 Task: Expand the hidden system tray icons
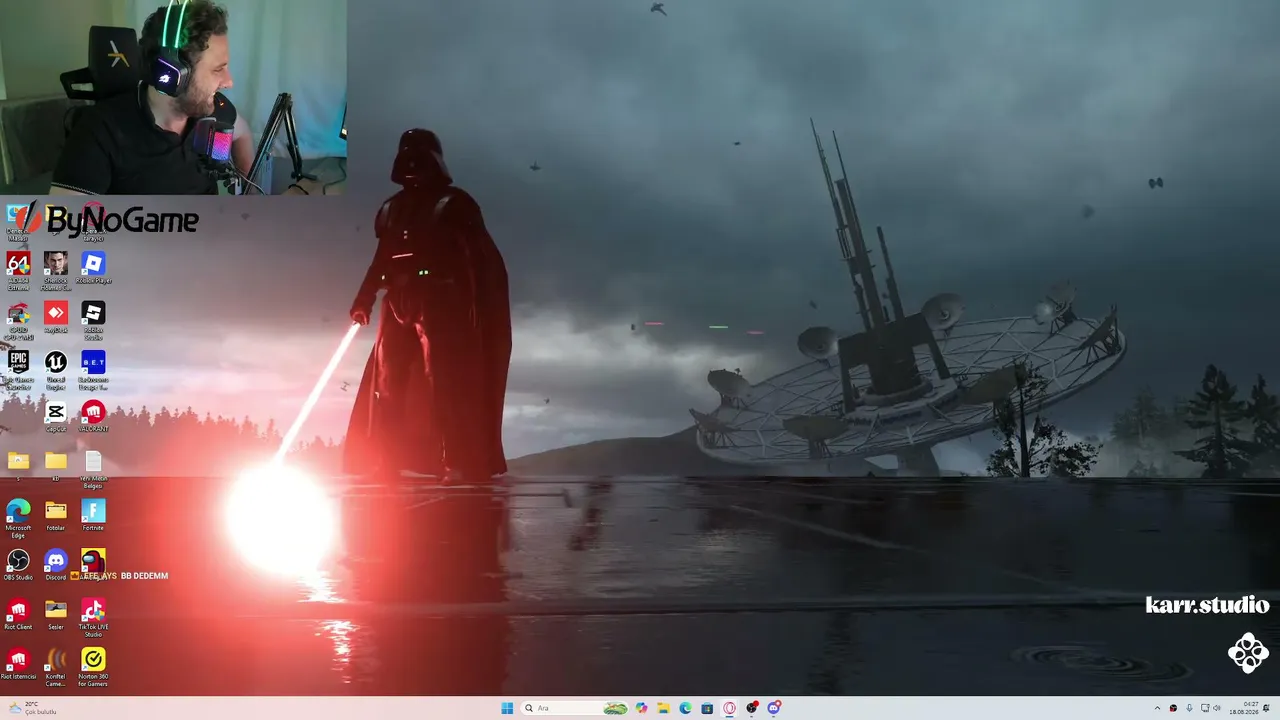click(x=1157, y=708)
